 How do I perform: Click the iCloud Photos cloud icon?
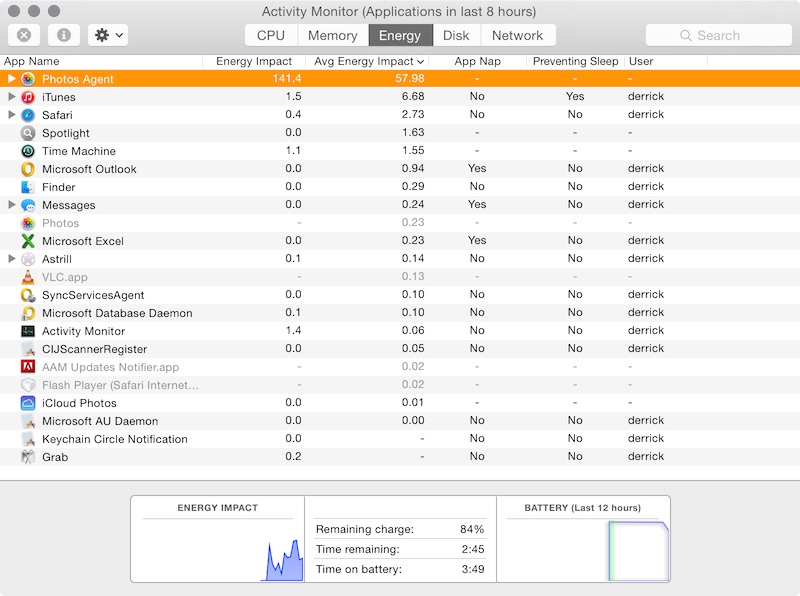click(28, 403)
